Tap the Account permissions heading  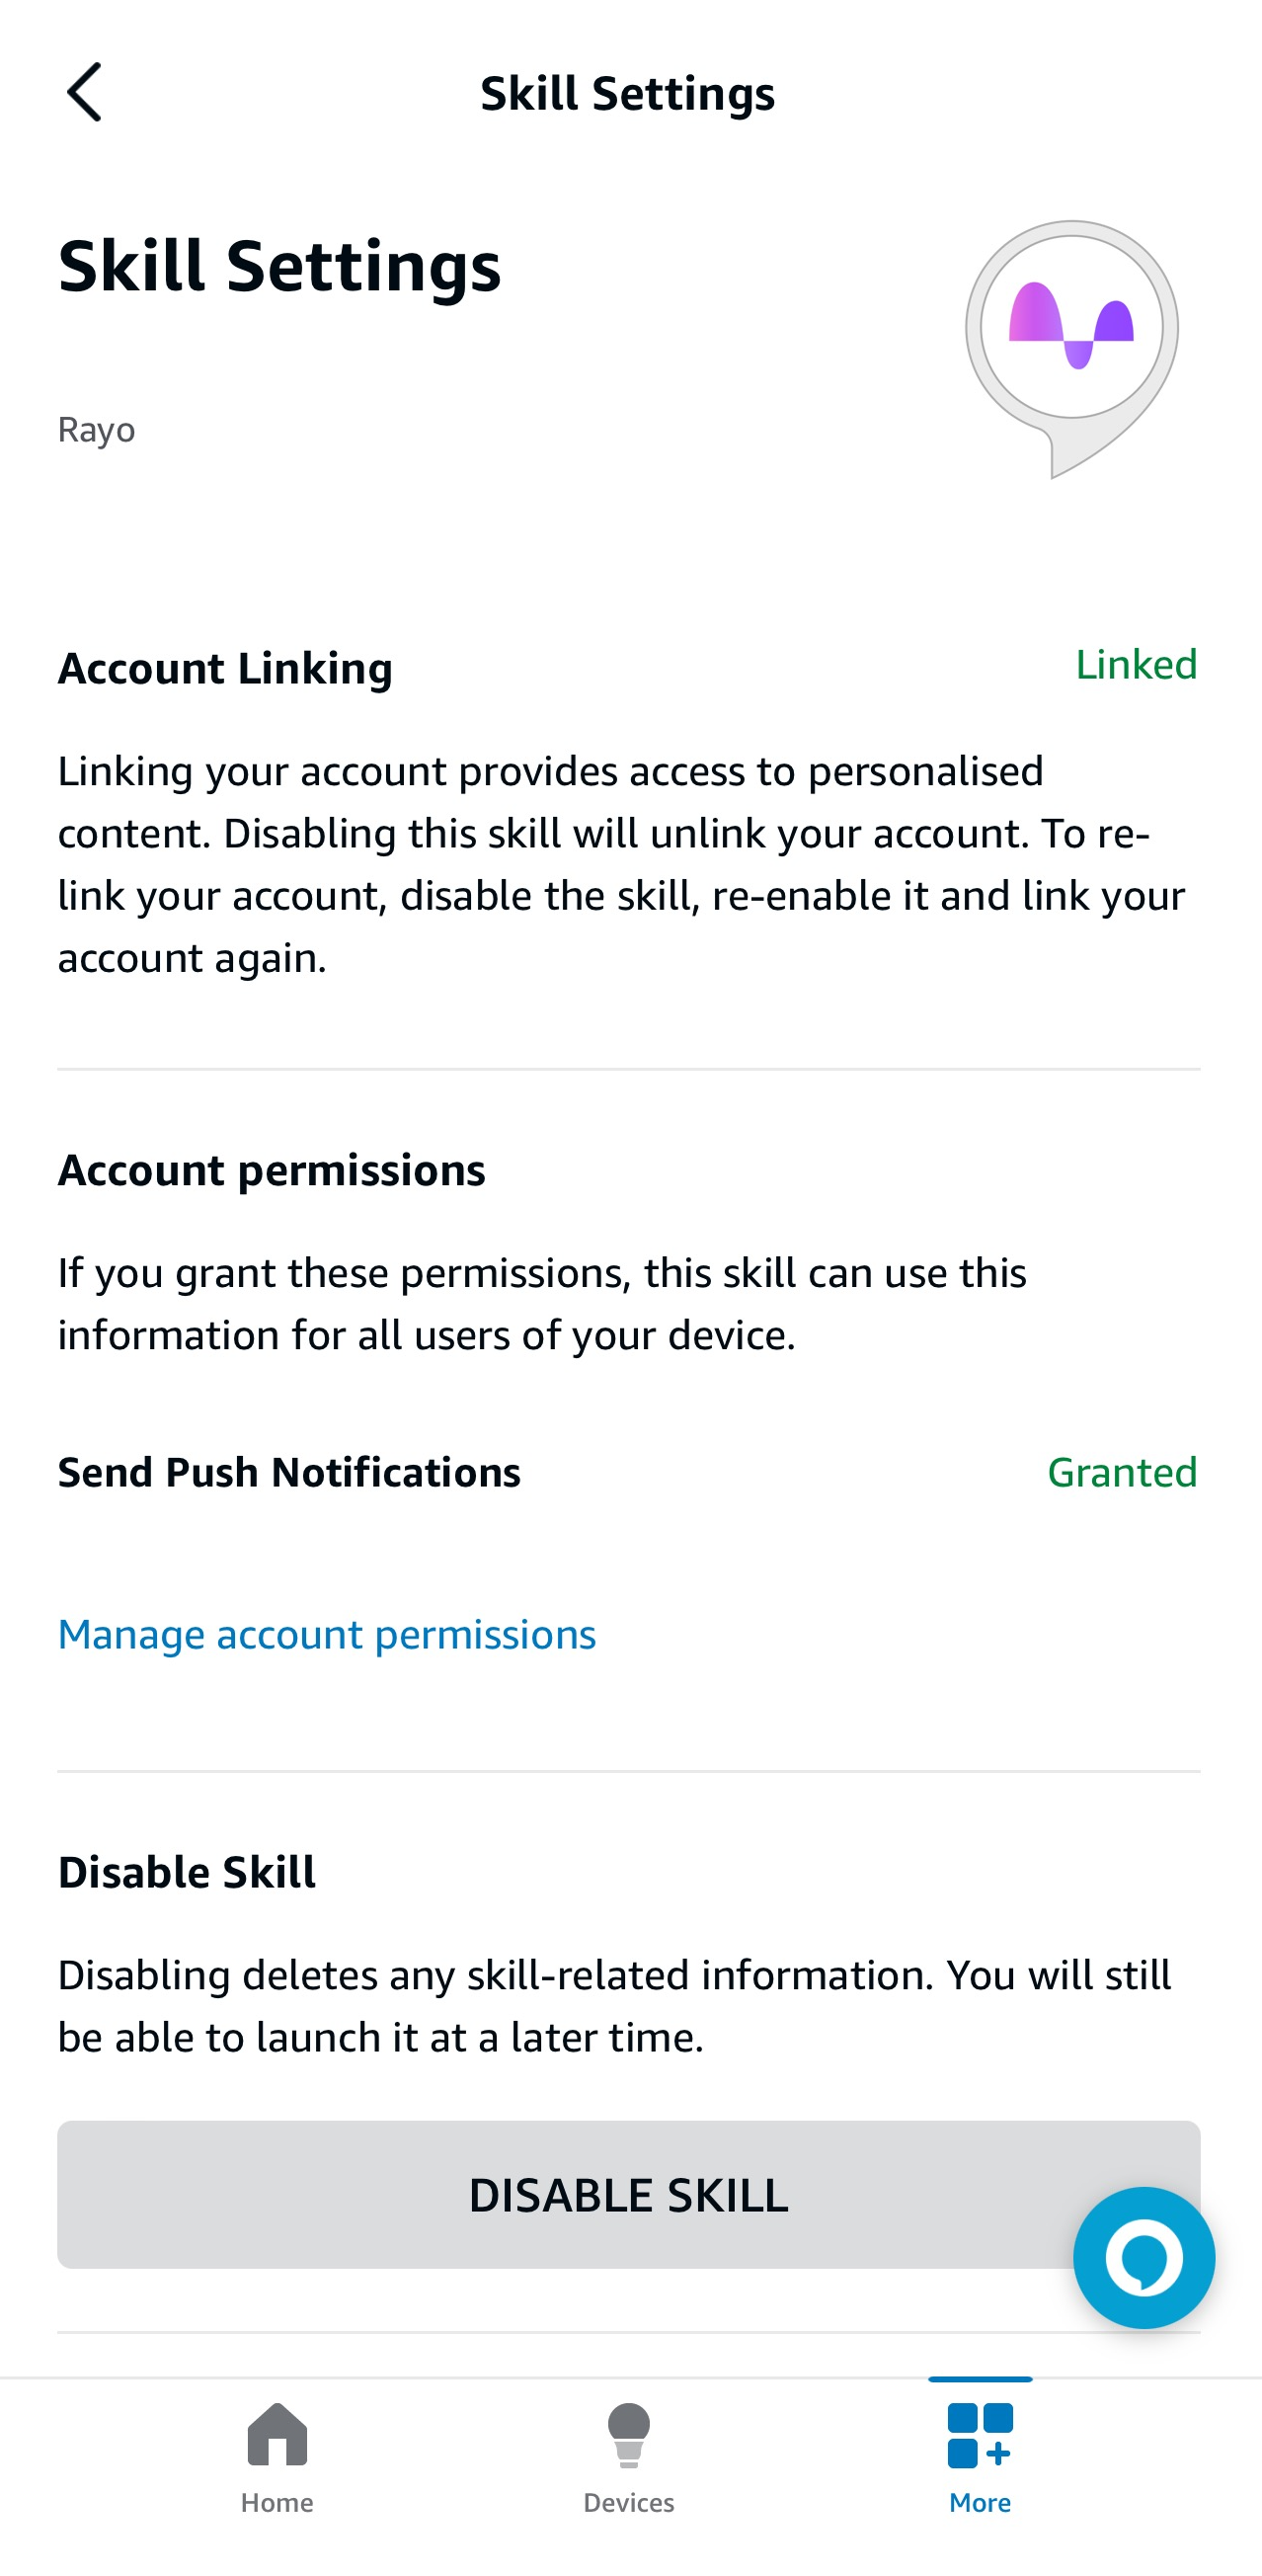tap(272, 1170)
